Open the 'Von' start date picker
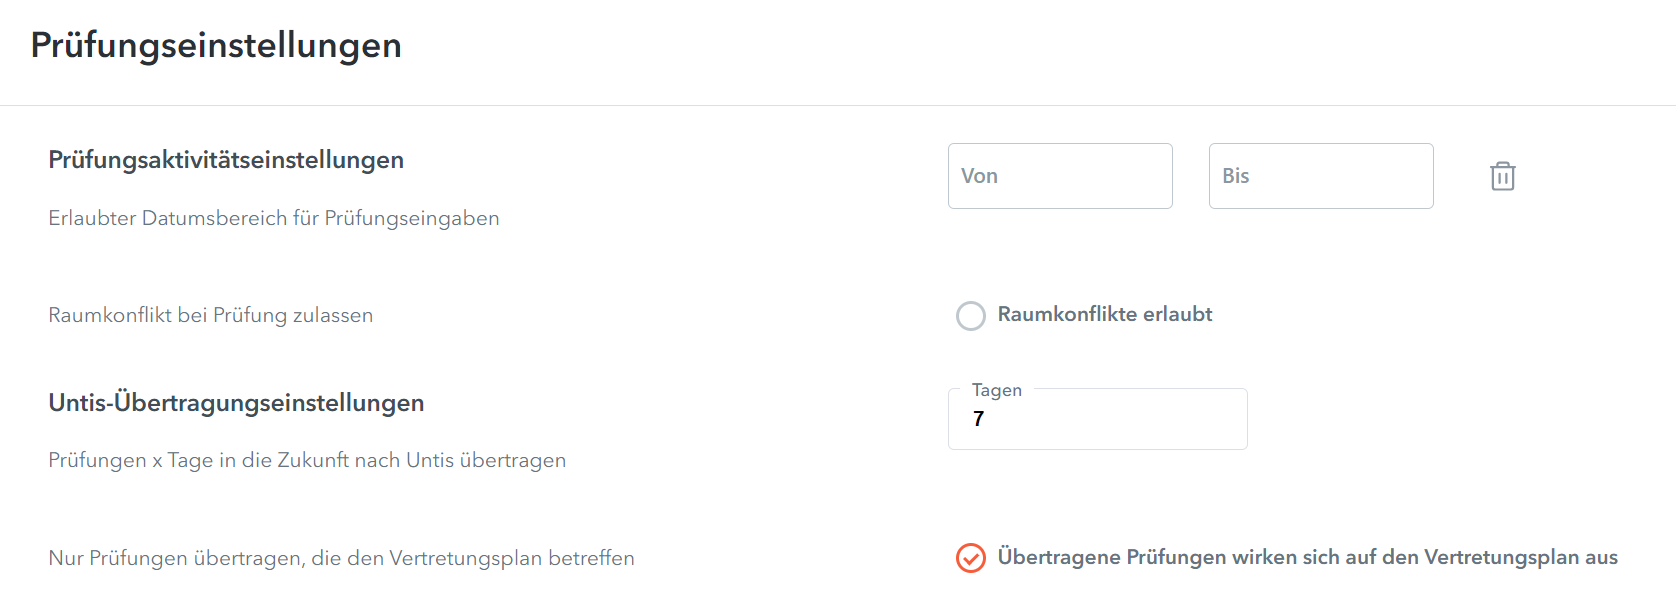Screen dimensions: 1676x612 [1060, 176]
